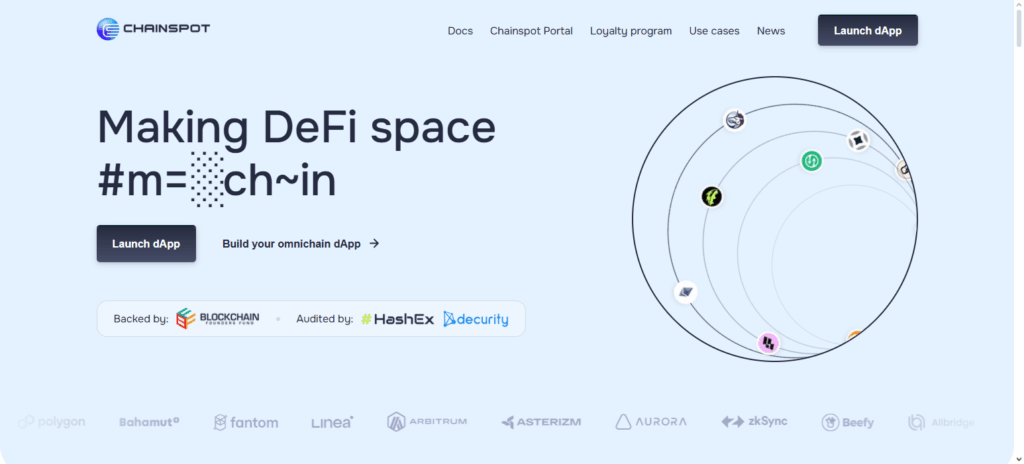Click the Beefy partner logo
Viewport: 1024px width, 464px height.
coord(847,422)
